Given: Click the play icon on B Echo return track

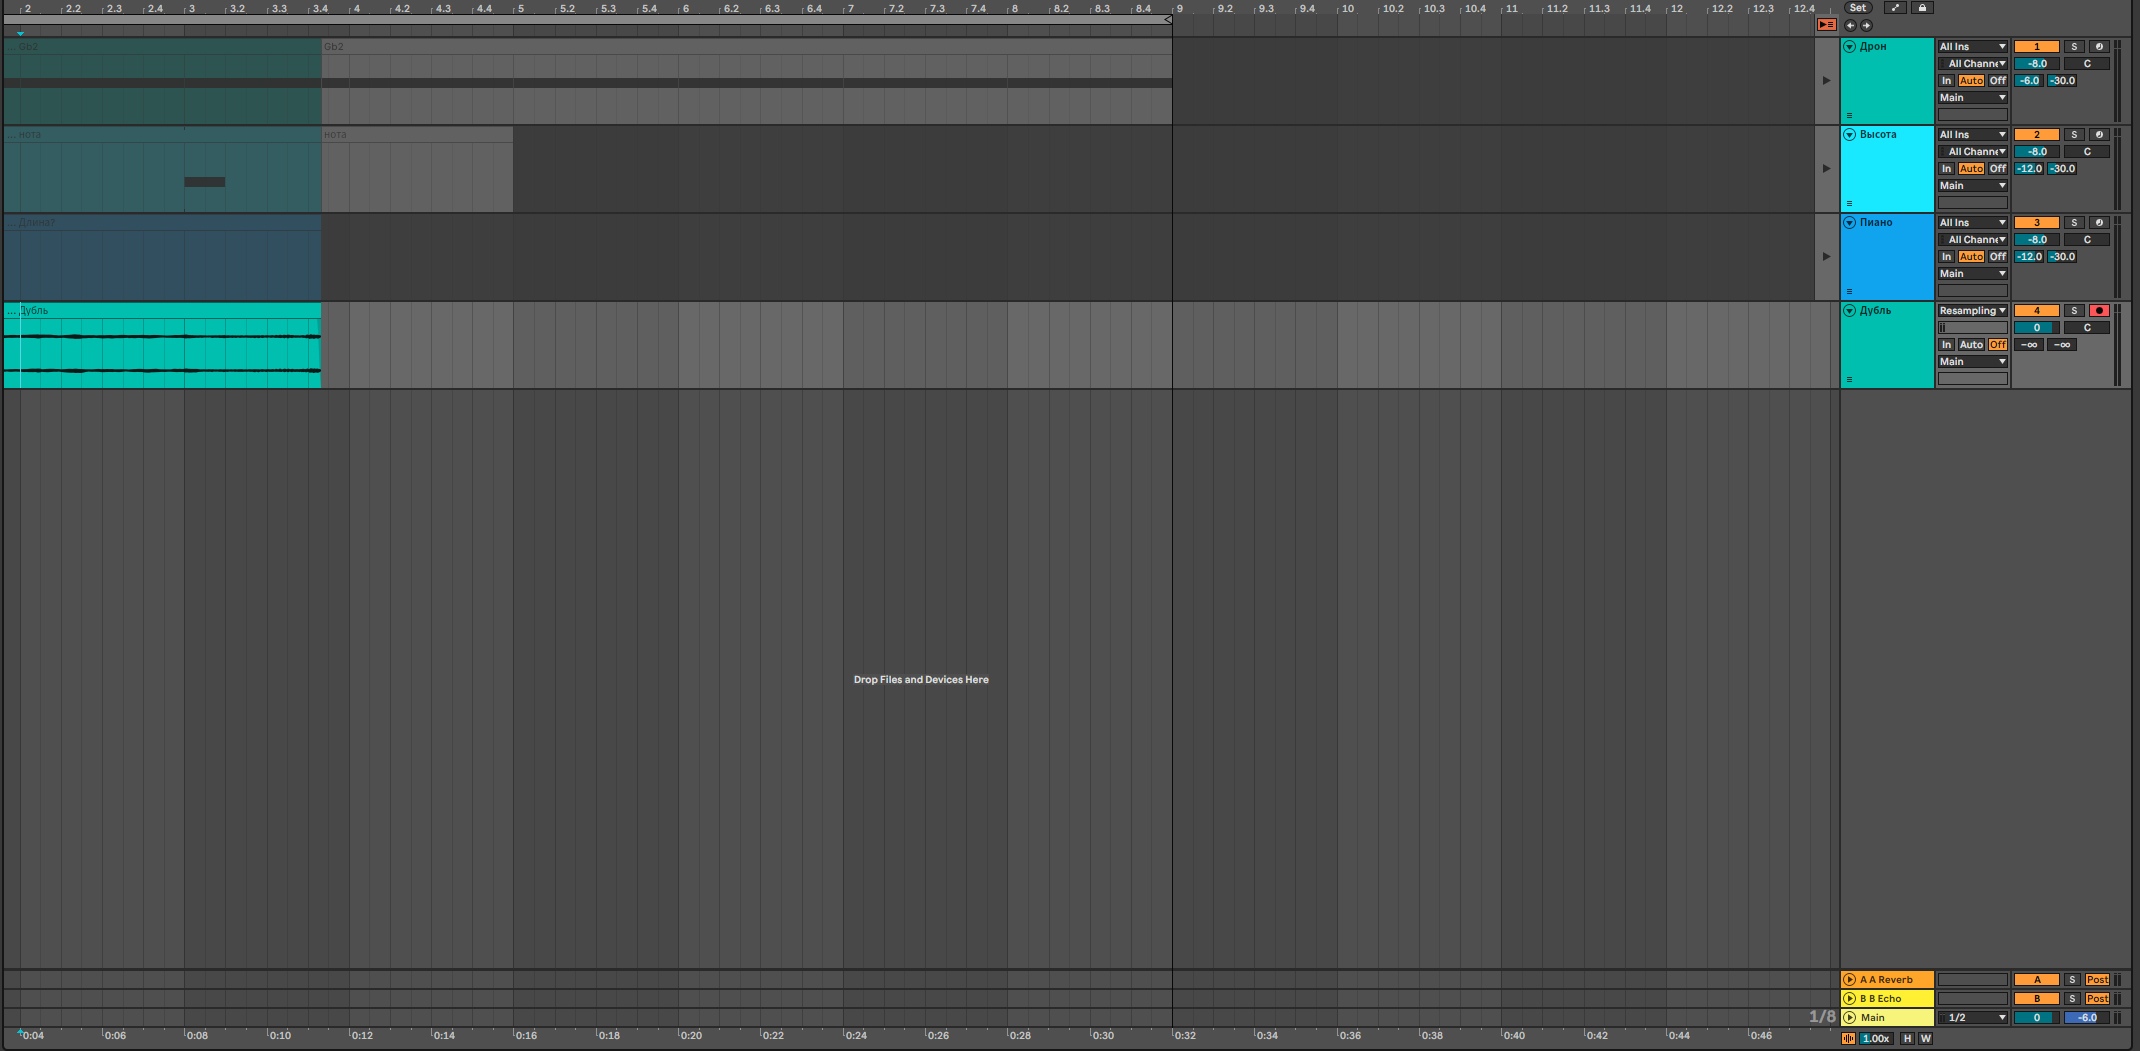Looking at the screenshot, I should [x=1850, y=999].
